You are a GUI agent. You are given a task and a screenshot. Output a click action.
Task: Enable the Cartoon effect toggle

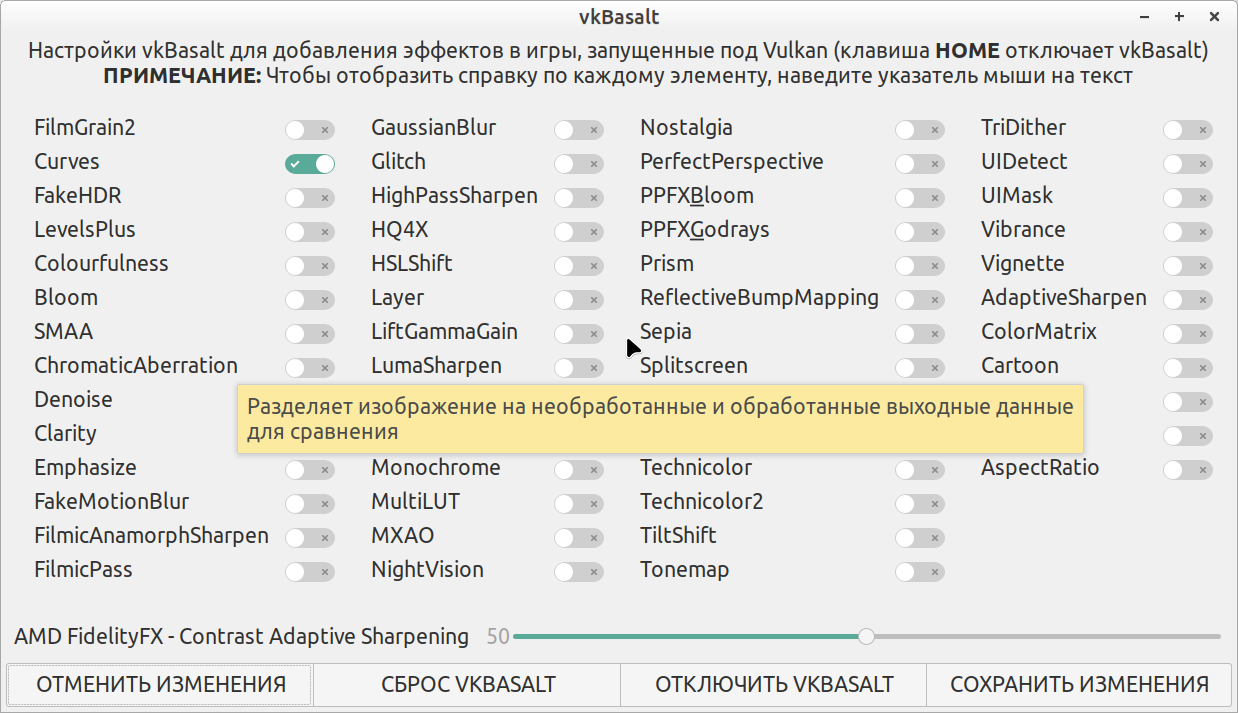pos(1187,368)
